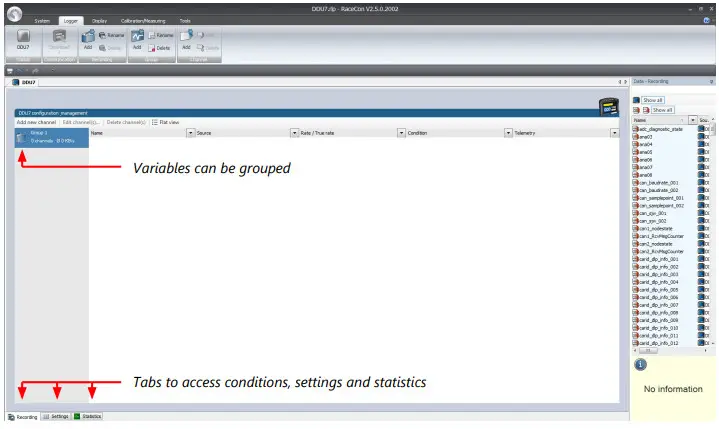Select ana03 in data list
Screen dimensions: 719x429
click(x=646, y=137)
